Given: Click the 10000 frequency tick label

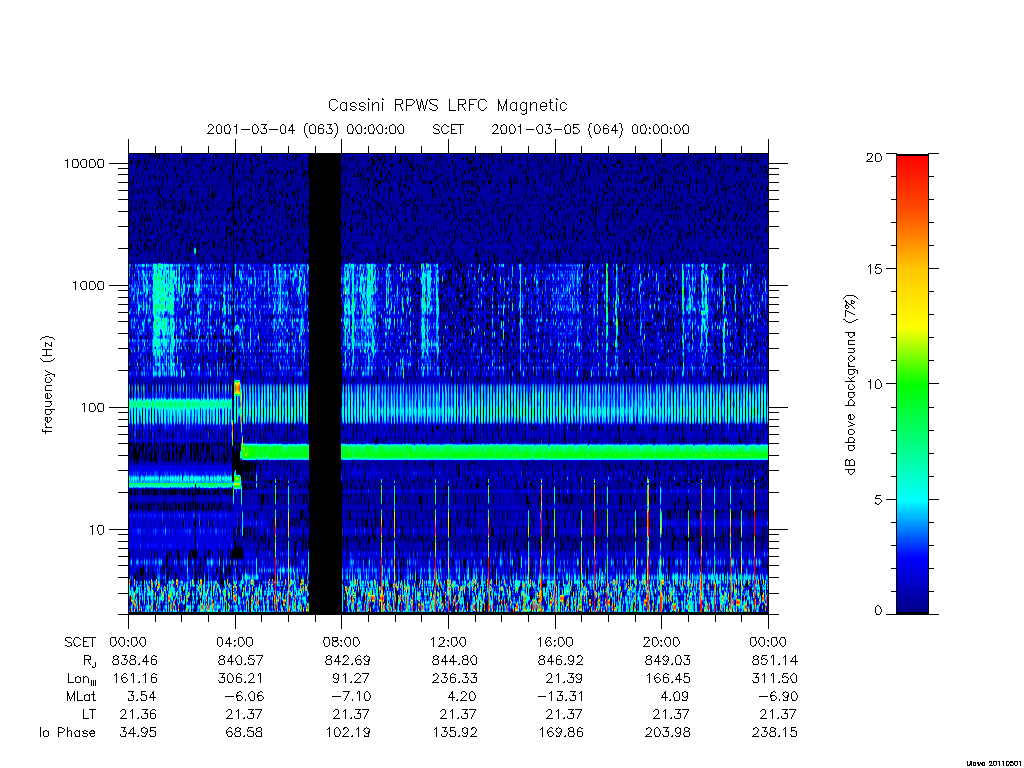Looking at the screenshot, I should click(x=84, y=163).
